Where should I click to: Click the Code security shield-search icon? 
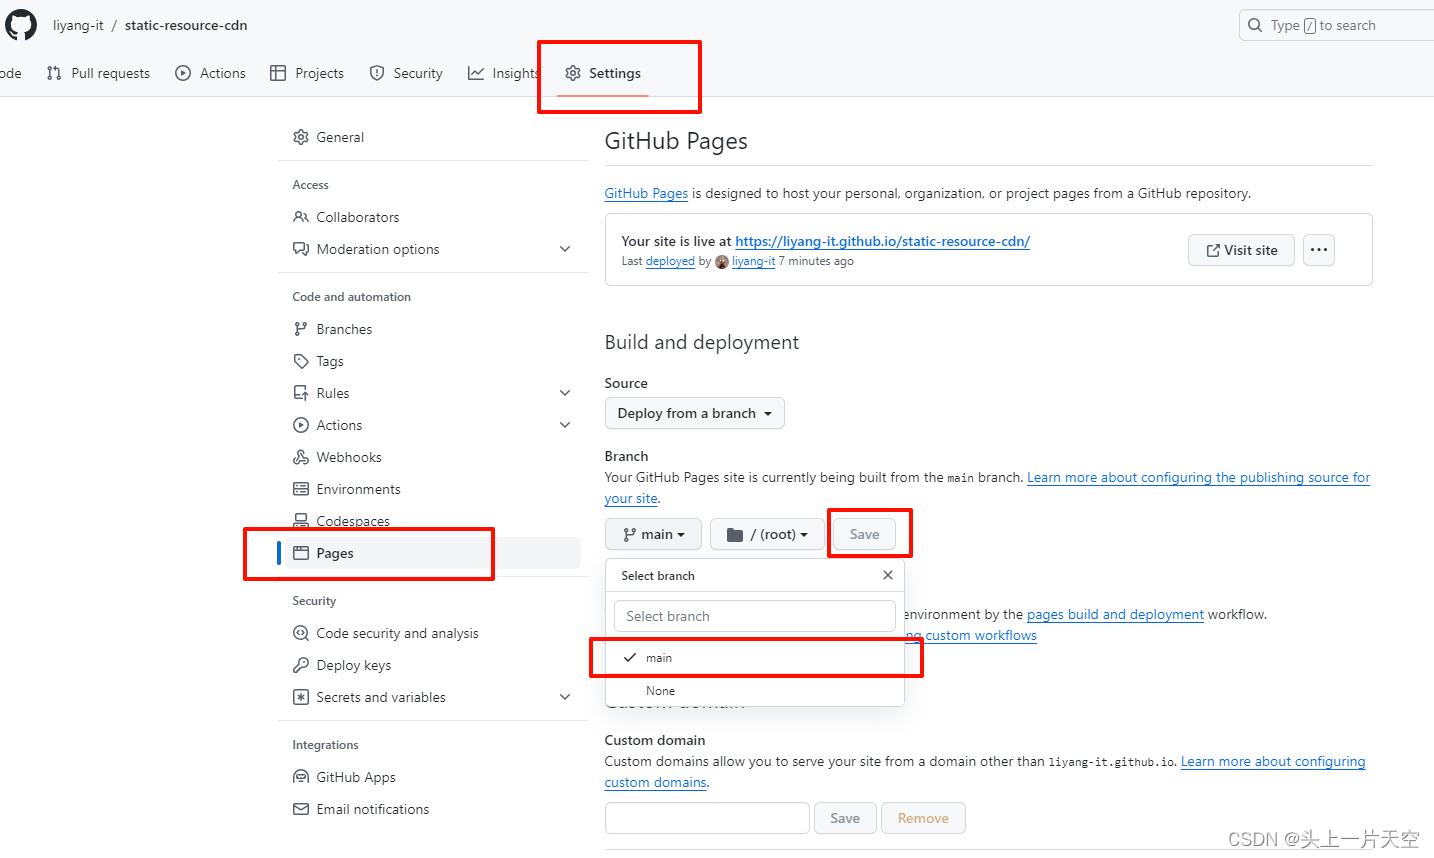pyautogui.click(x=301, y=633)
